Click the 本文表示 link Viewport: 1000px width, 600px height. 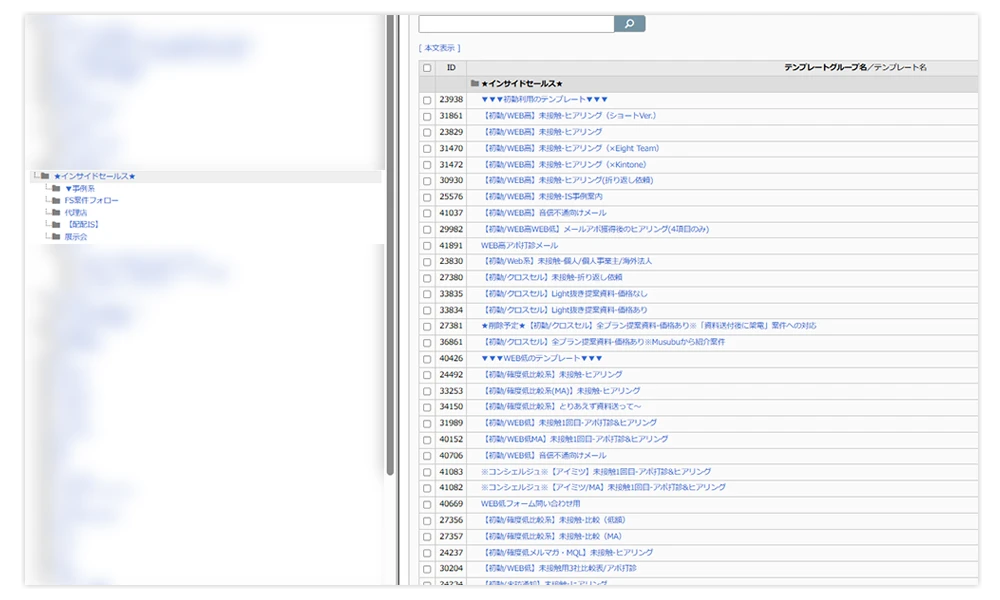440,48
